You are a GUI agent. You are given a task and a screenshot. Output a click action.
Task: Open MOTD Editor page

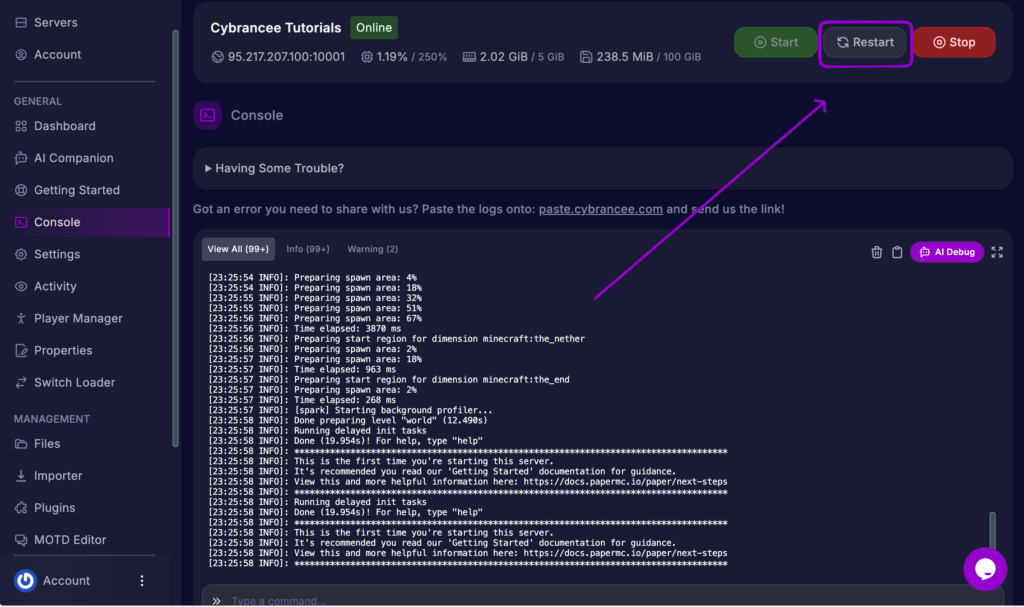[70, 540]
